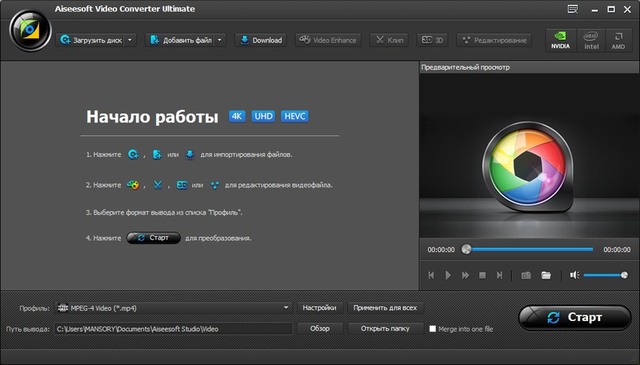Click the add file icon in step 1
640x365 pixels.
[x=157, y=155]
